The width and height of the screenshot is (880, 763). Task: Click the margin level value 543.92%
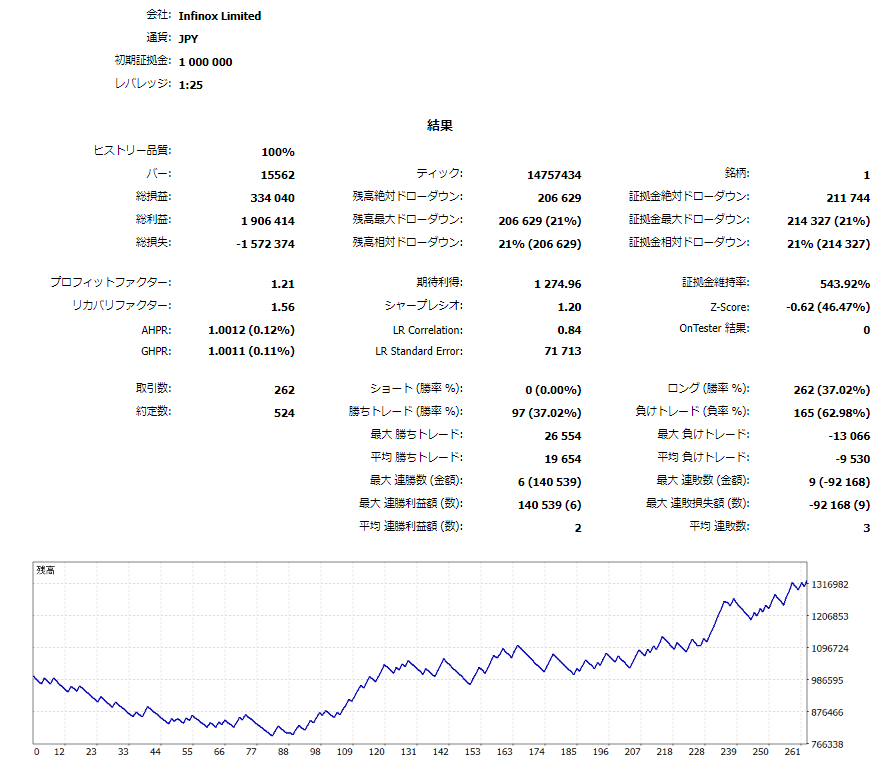tap(845, 284)
